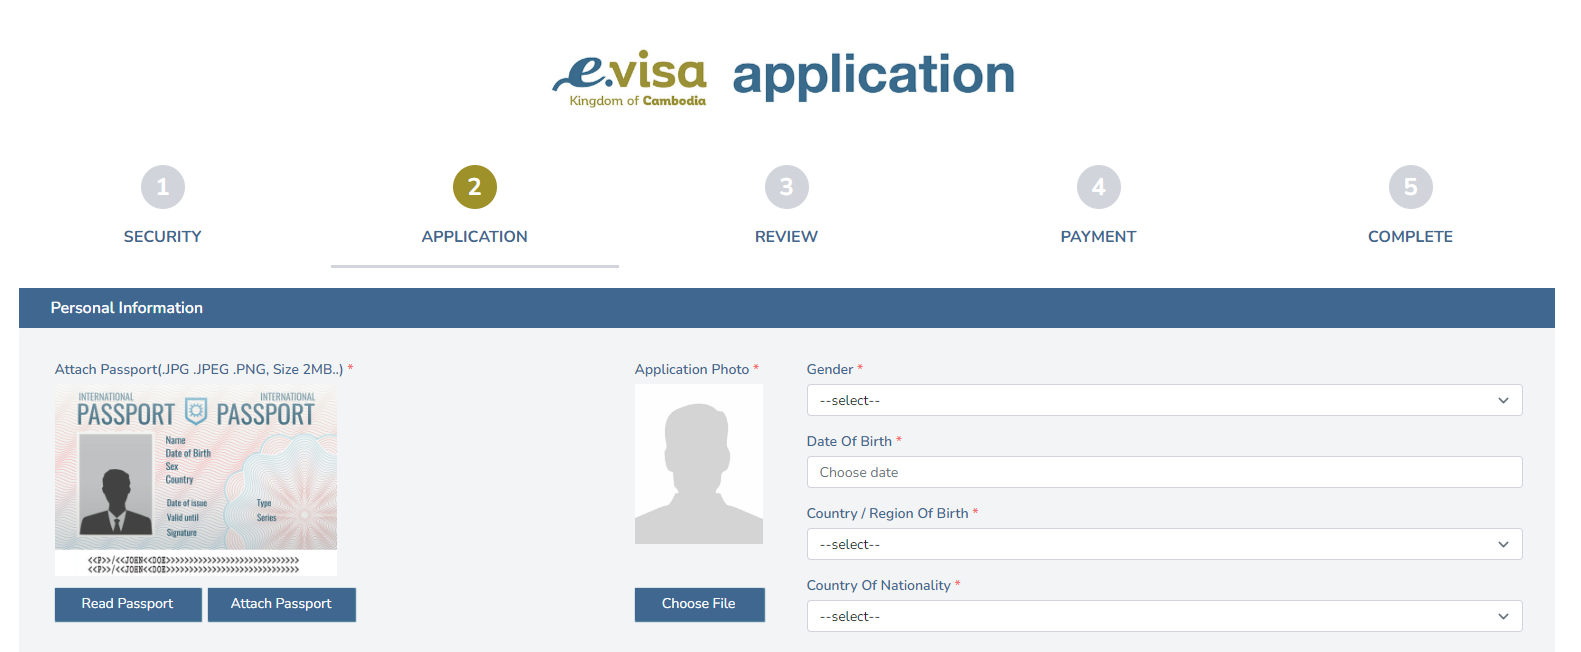
Task: Click the step 3 Review circle
Action: [x=787, y=187]
